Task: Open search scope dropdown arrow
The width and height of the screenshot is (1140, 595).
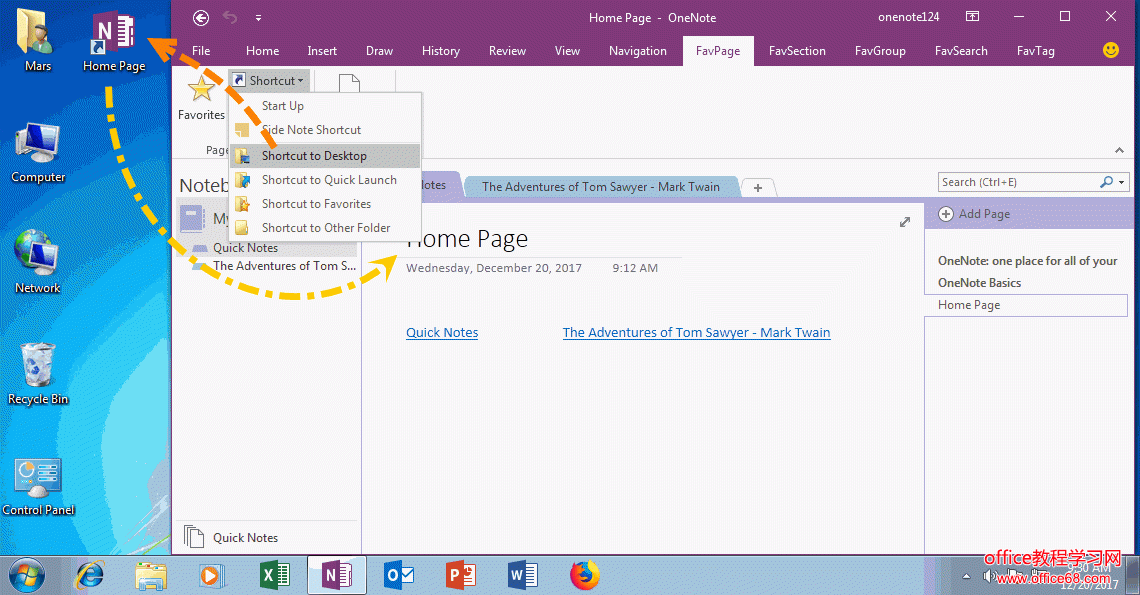Action: pos(1123,182)
